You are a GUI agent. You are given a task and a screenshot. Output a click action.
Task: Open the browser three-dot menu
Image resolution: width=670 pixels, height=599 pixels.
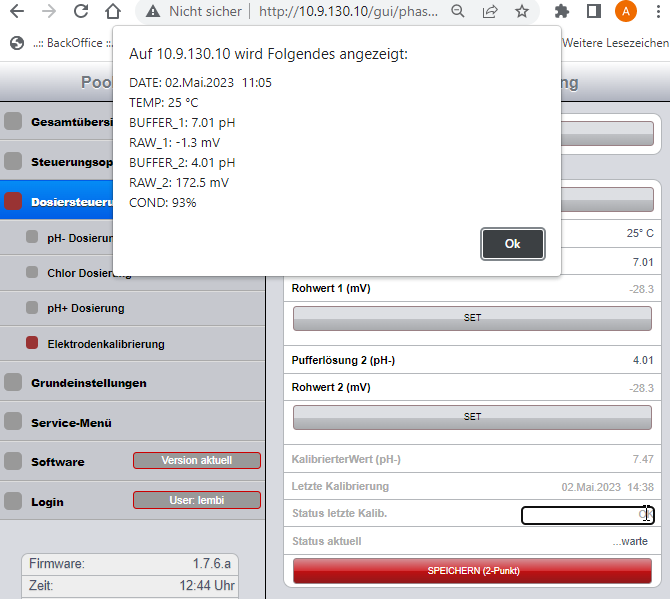[x=658, y=12]
